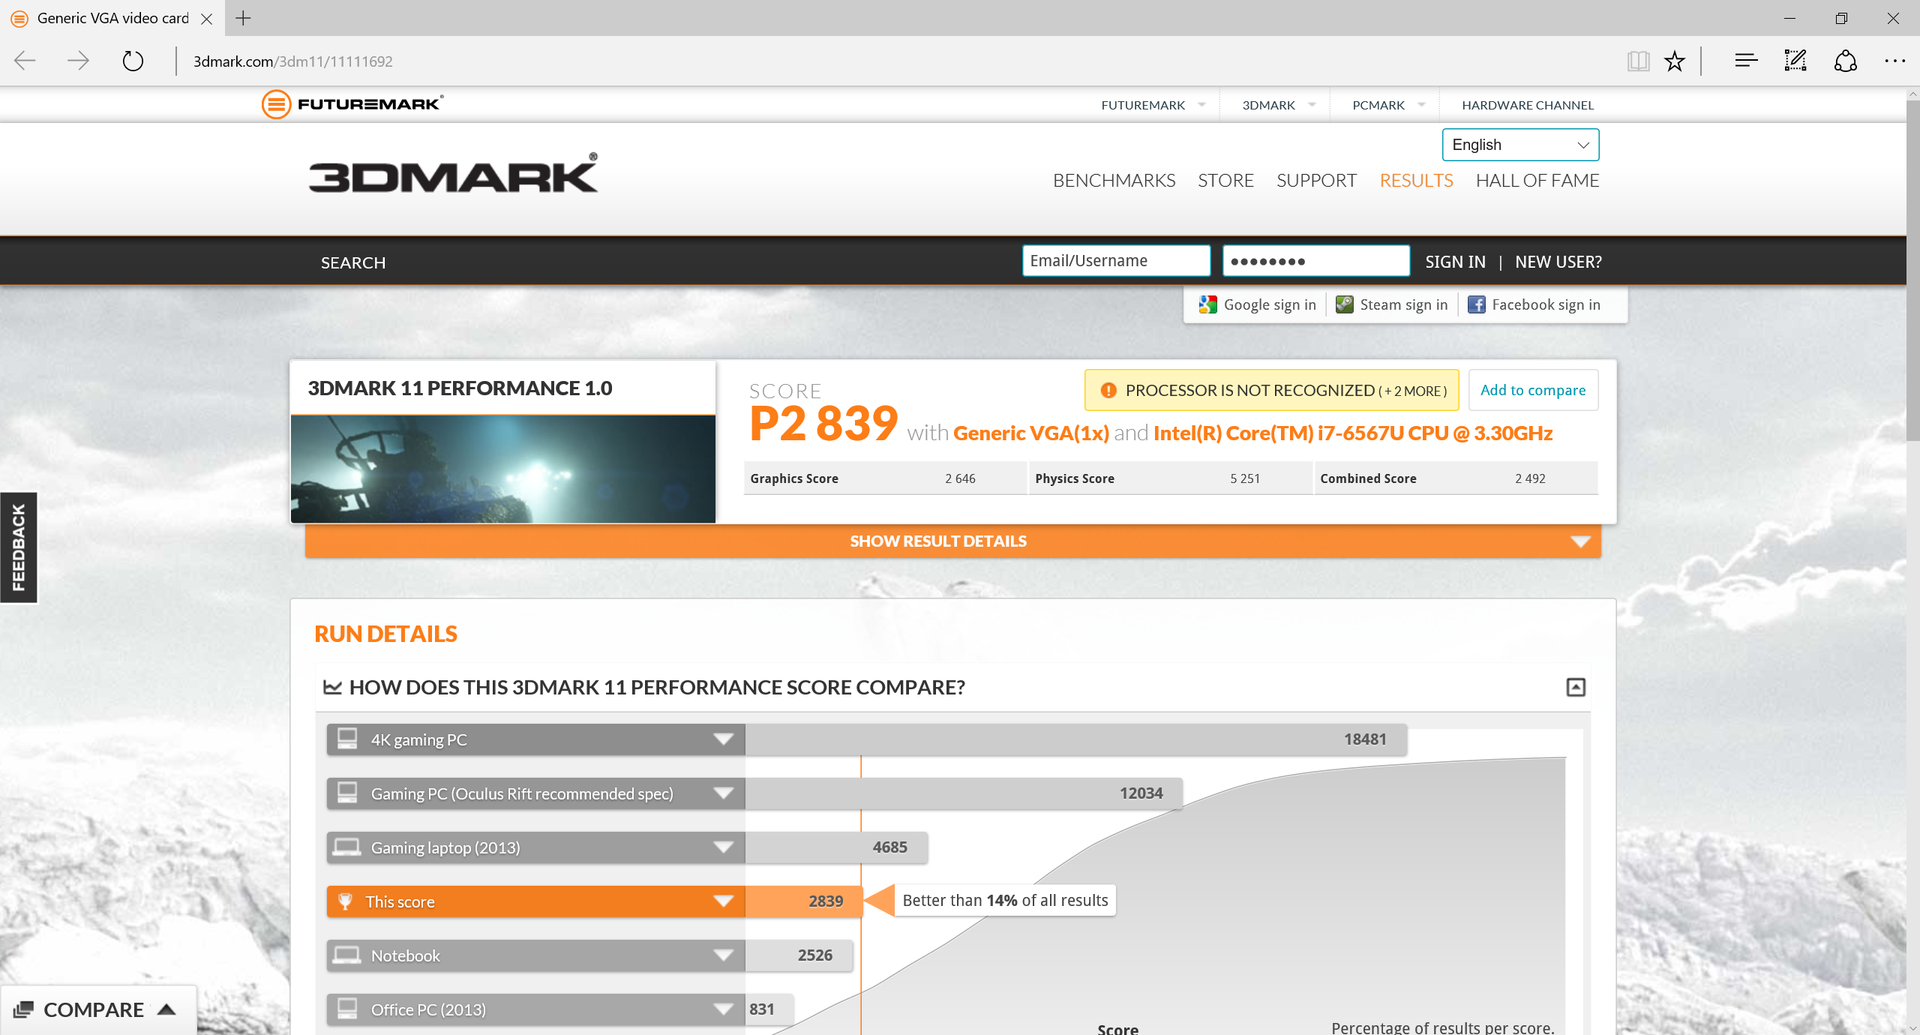Click the New User? link
Screen dimensions: 1920x1035
1558,261
